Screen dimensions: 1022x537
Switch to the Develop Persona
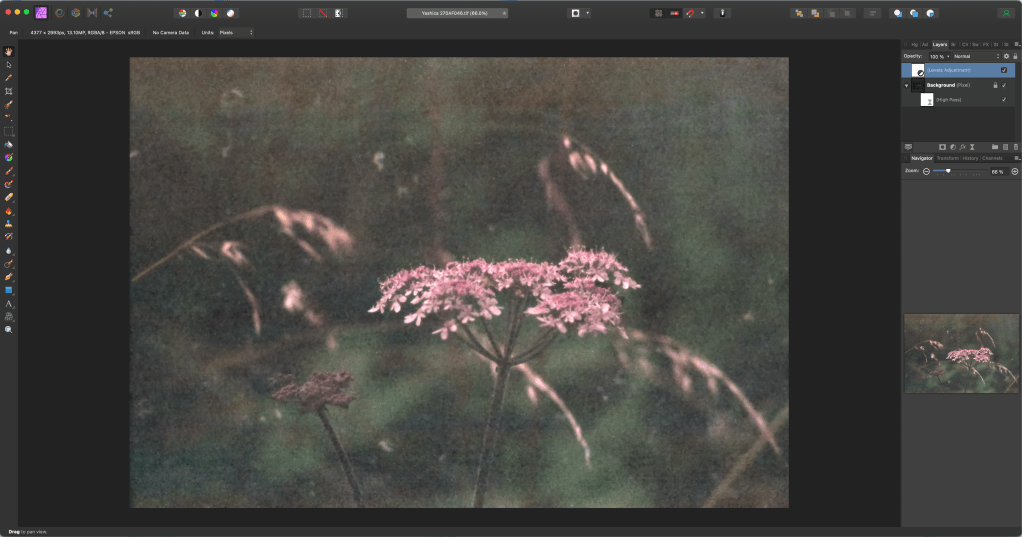tap(75, 13)
